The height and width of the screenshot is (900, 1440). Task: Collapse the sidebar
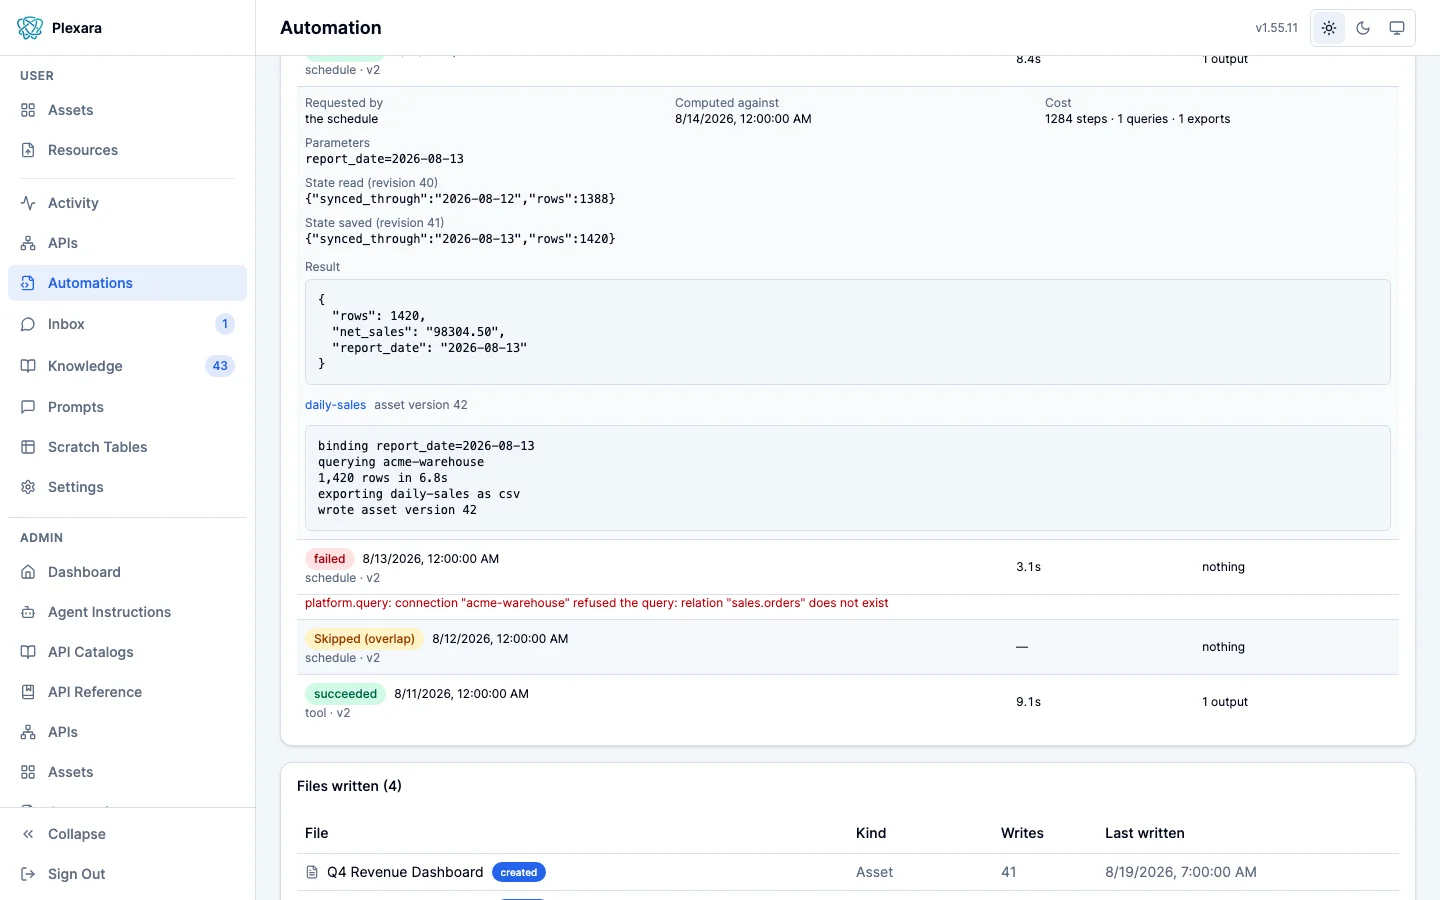[127, 834]
